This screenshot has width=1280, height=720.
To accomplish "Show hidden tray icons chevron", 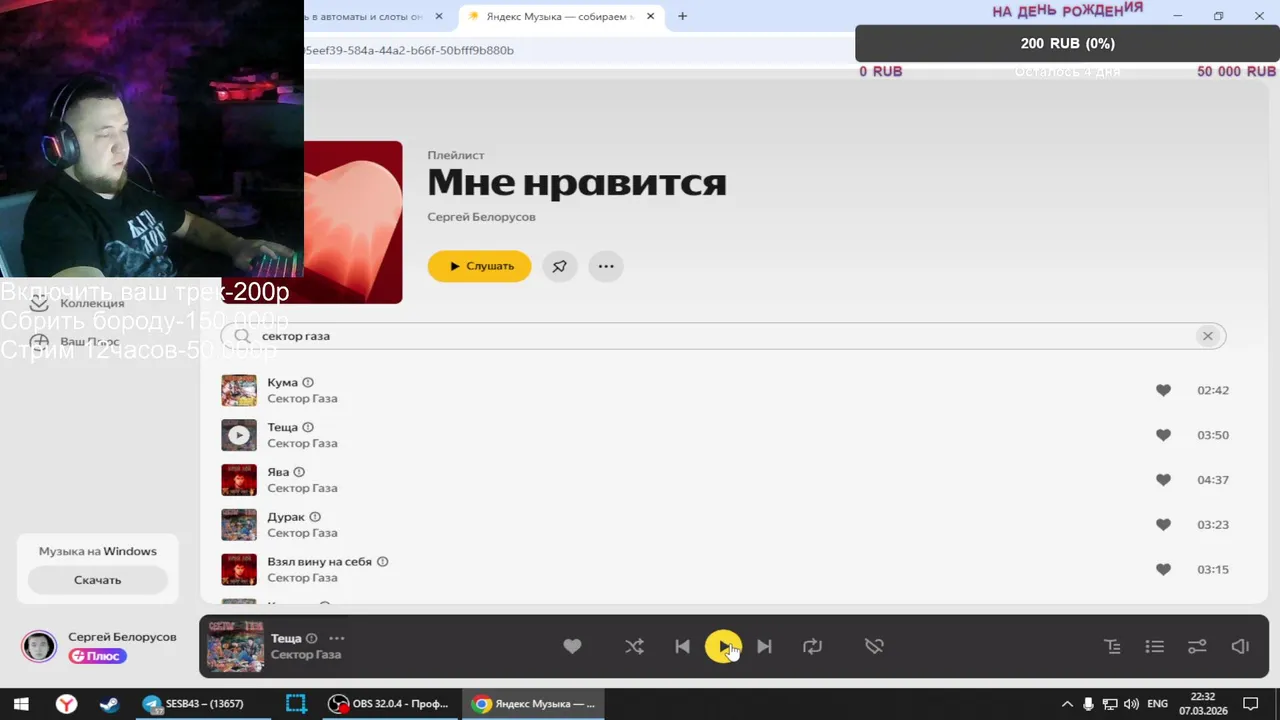I will (x=1067, y=704).
